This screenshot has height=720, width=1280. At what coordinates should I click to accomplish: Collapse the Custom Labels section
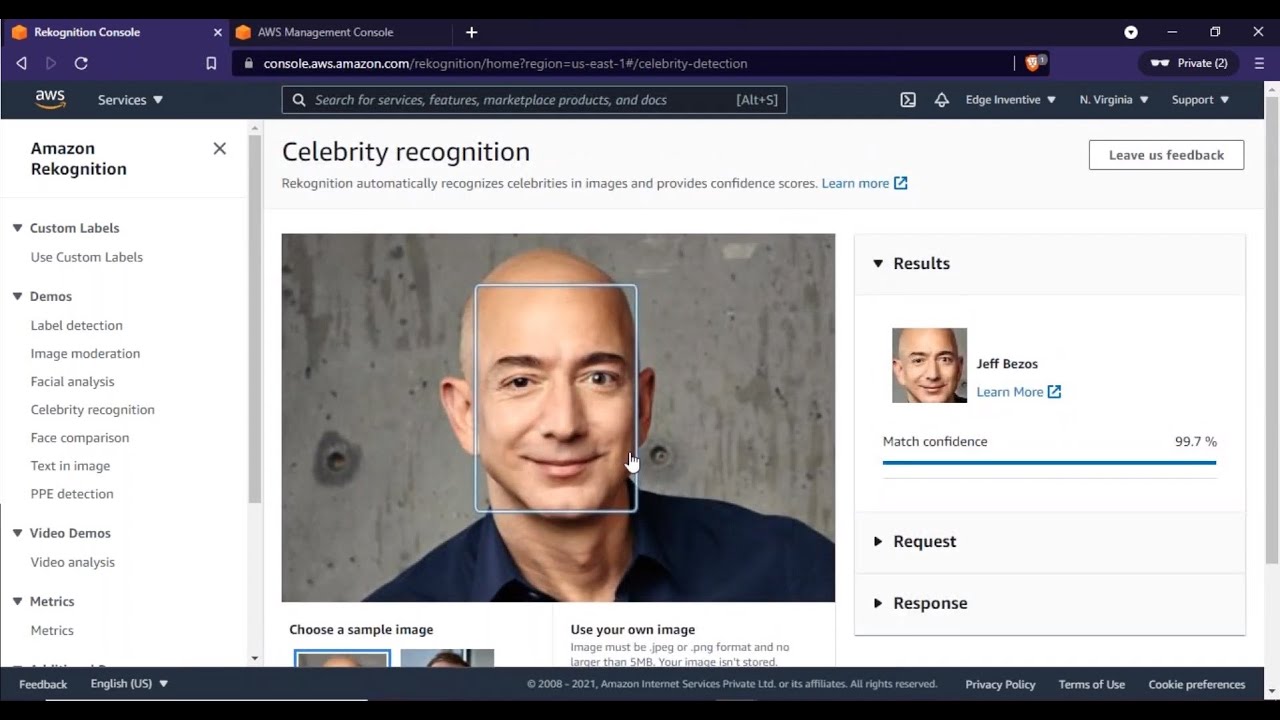click(x=17, y=228)
